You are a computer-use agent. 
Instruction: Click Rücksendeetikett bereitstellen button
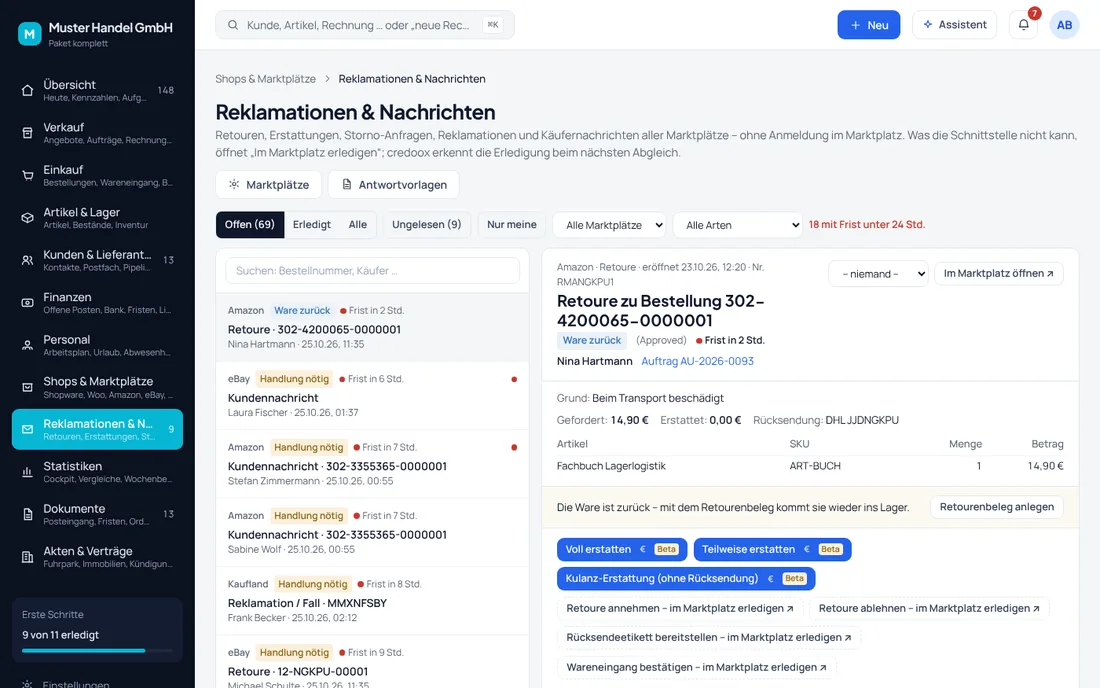pos(709,638)
